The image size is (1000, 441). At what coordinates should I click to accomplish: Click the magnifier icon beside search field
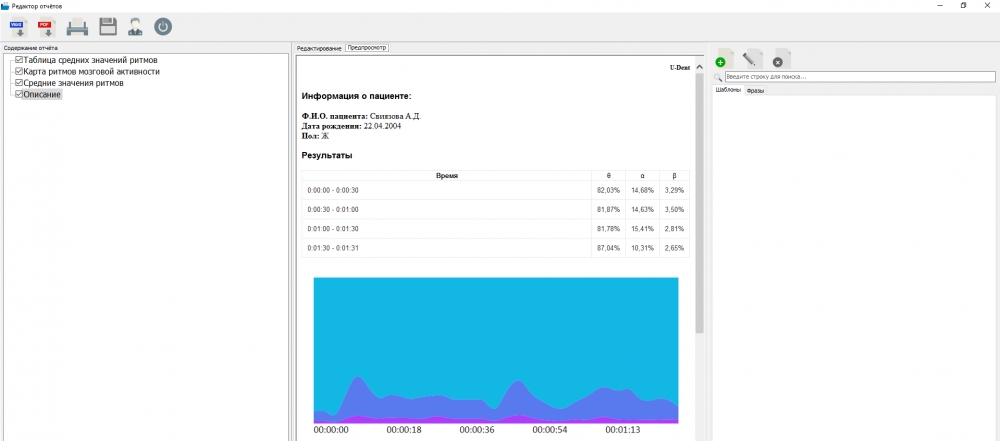point(718,77)
